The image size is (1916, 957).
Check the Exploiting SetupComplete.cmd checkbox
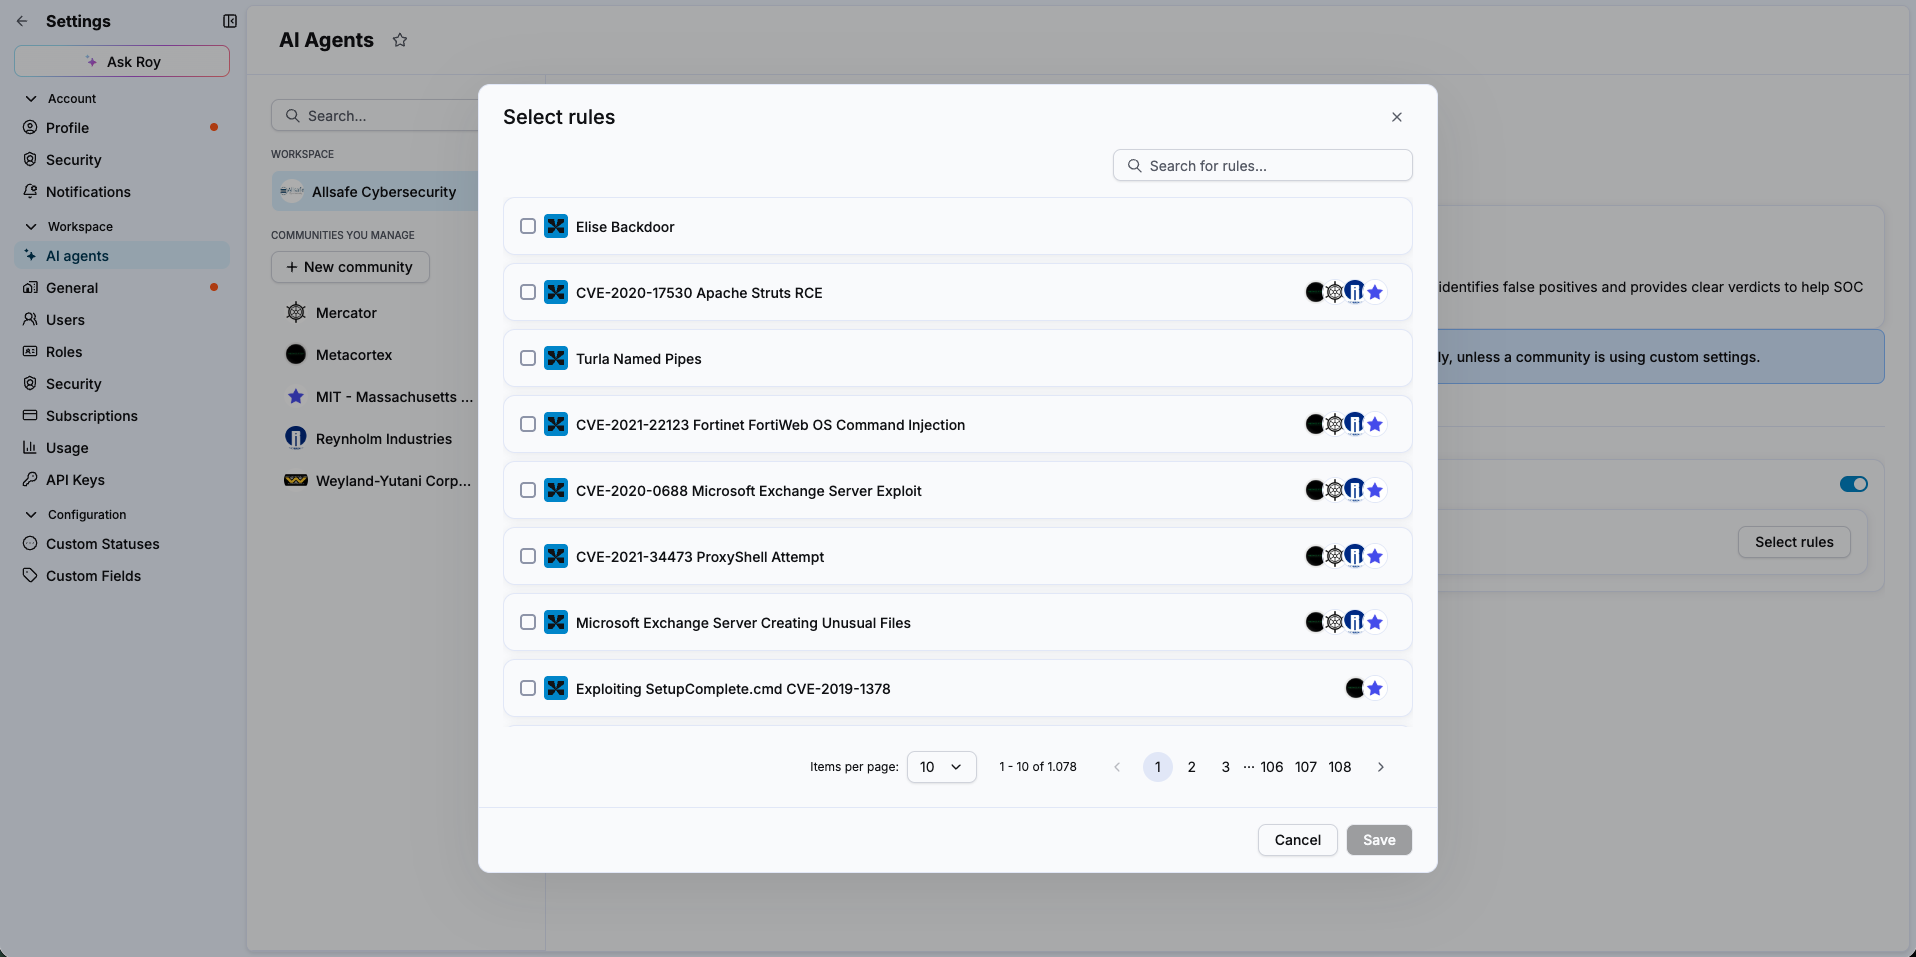pyautogui.click(x=528, y=689)
